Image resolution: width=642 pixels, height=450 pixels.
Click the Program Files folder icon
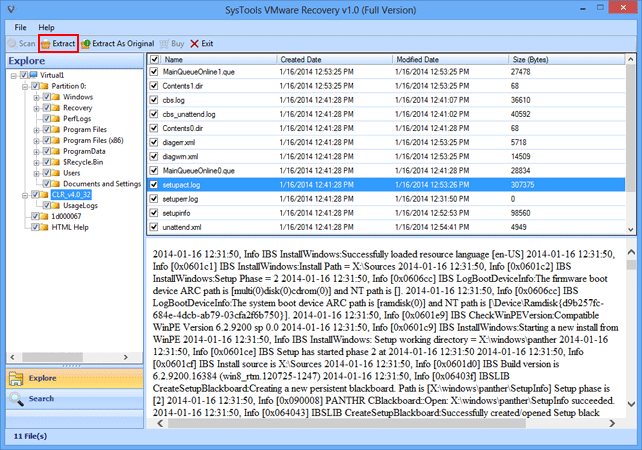pyautogui.click(x=56, y=129)
